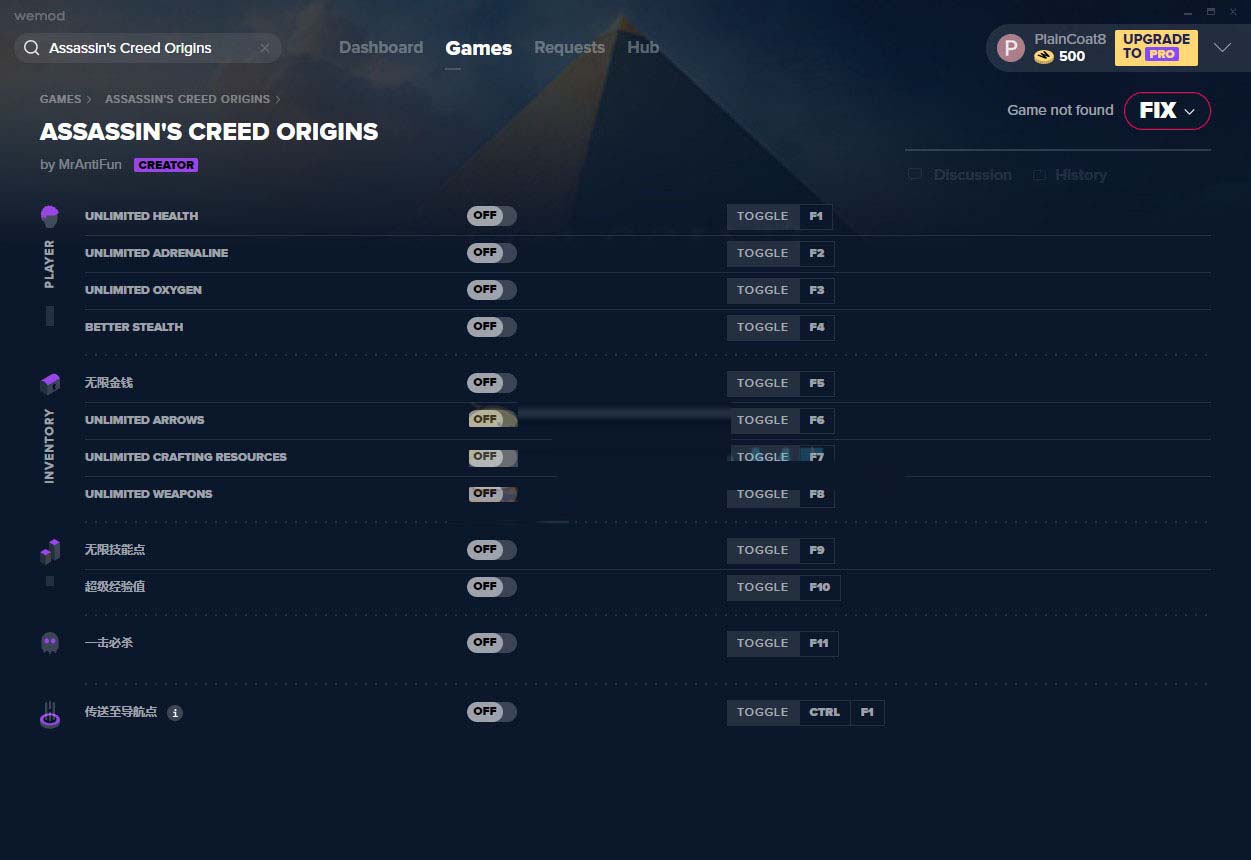Click the enemy ghost category icon
Viewport: 1251px width, 860px height.
[x=50, y=643]
